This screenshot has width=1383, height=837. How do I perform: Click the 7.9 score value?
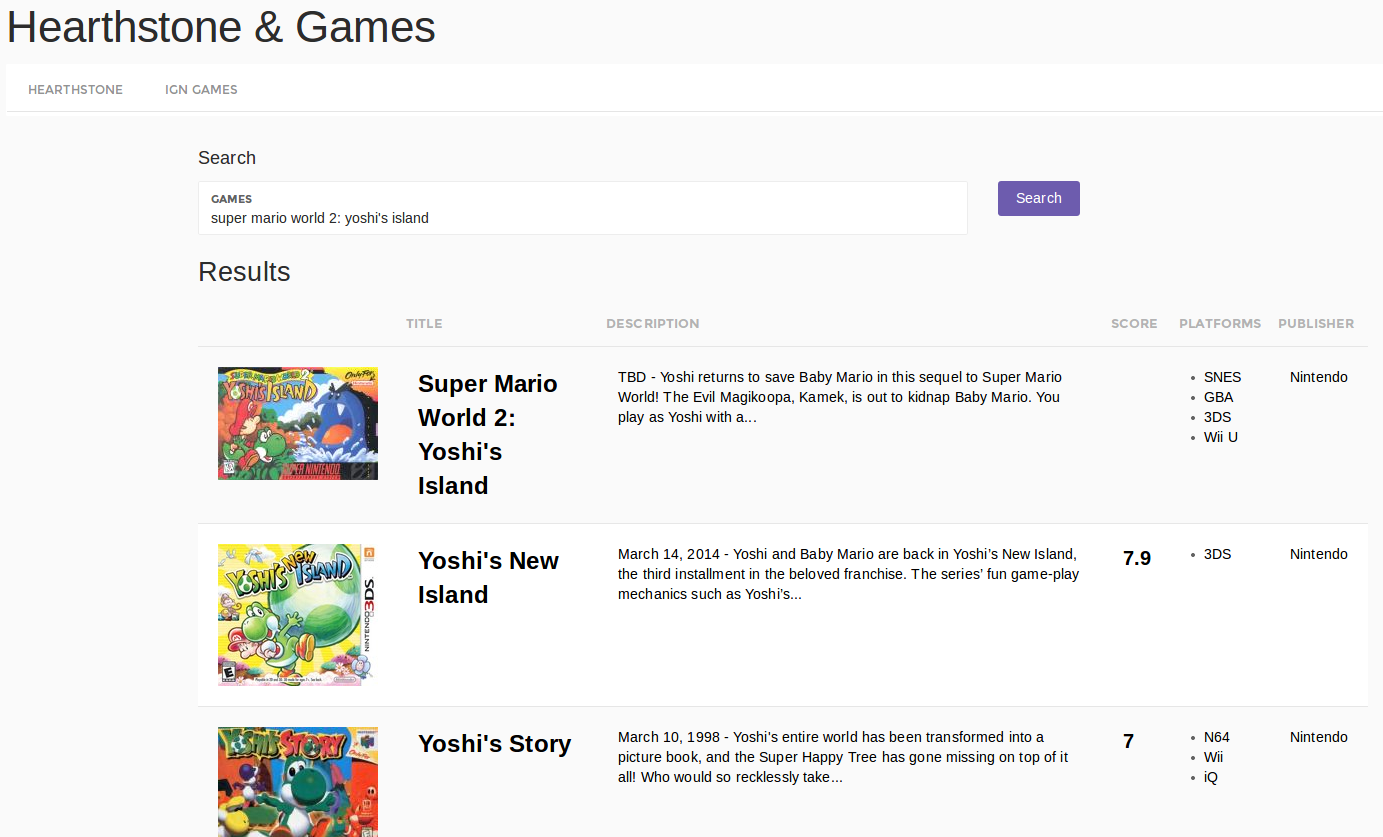1137,558
